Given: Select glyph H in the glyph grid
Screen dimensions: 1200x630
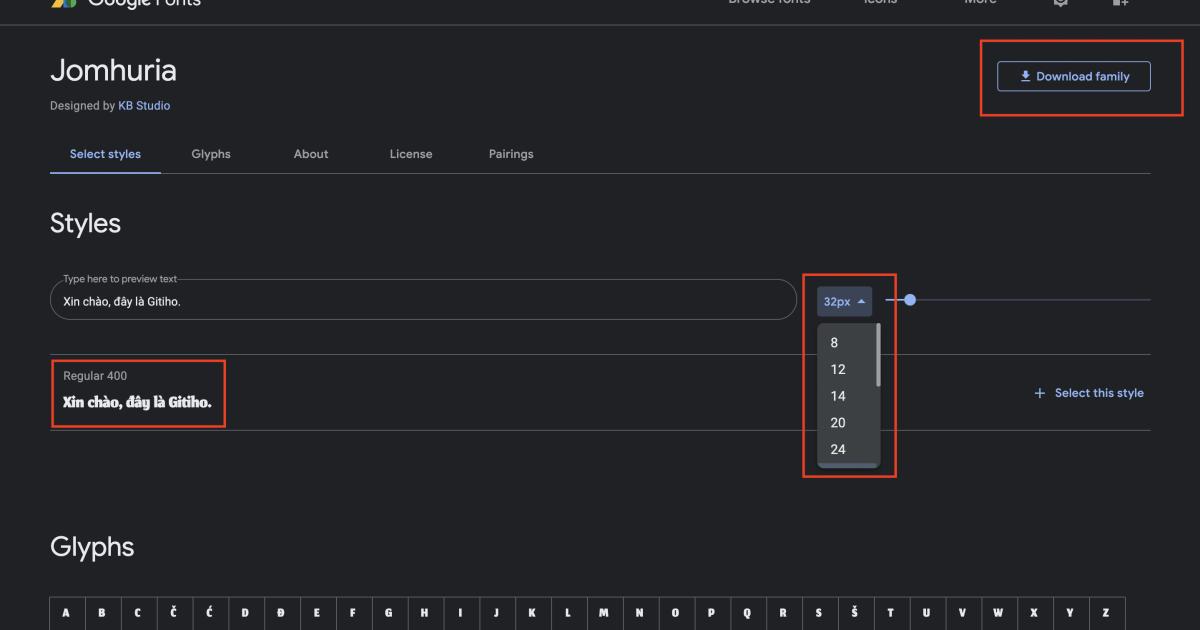Looking at the screenshot, I should [425, 613].
